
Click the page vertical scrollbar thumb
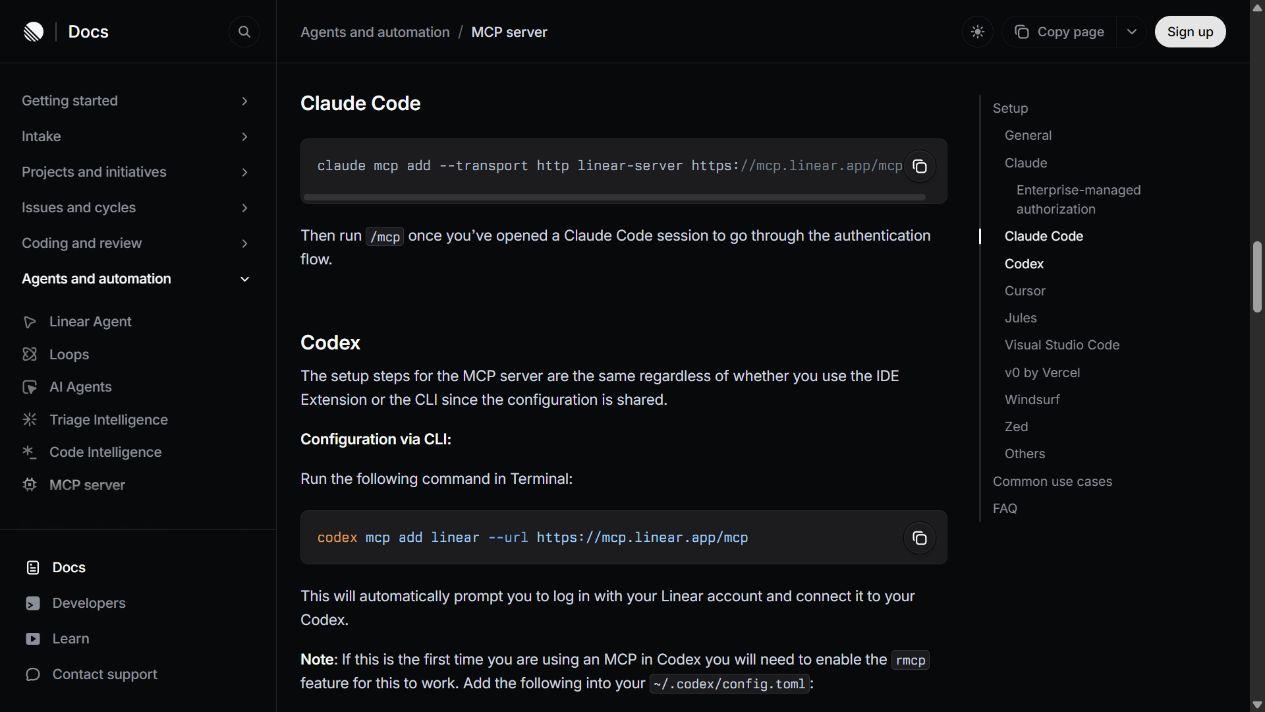(x=1257, y=277)
